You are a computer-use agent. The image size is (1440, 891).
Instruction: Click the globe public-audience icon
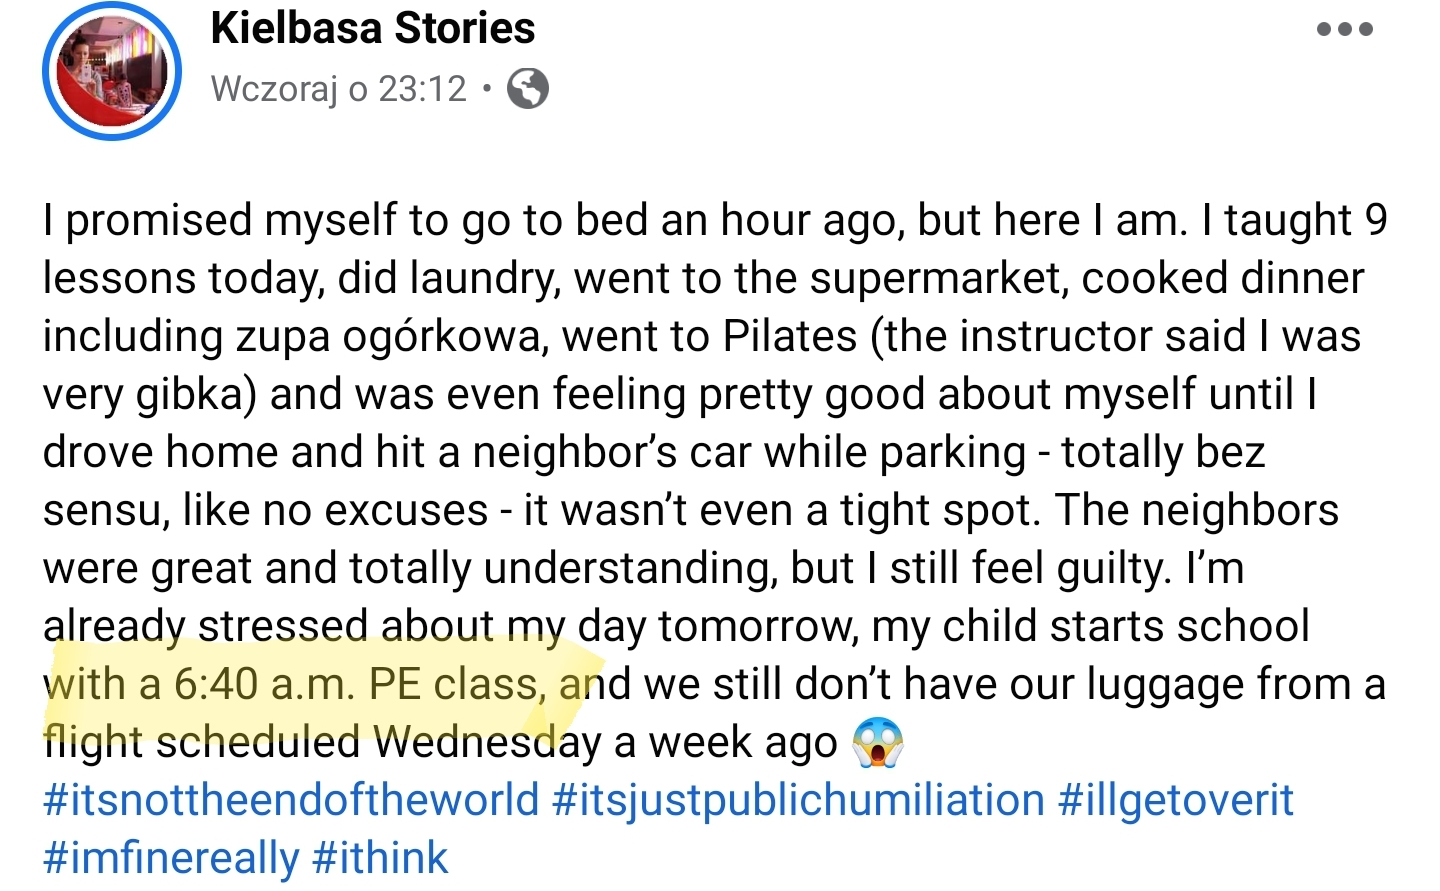527,89
